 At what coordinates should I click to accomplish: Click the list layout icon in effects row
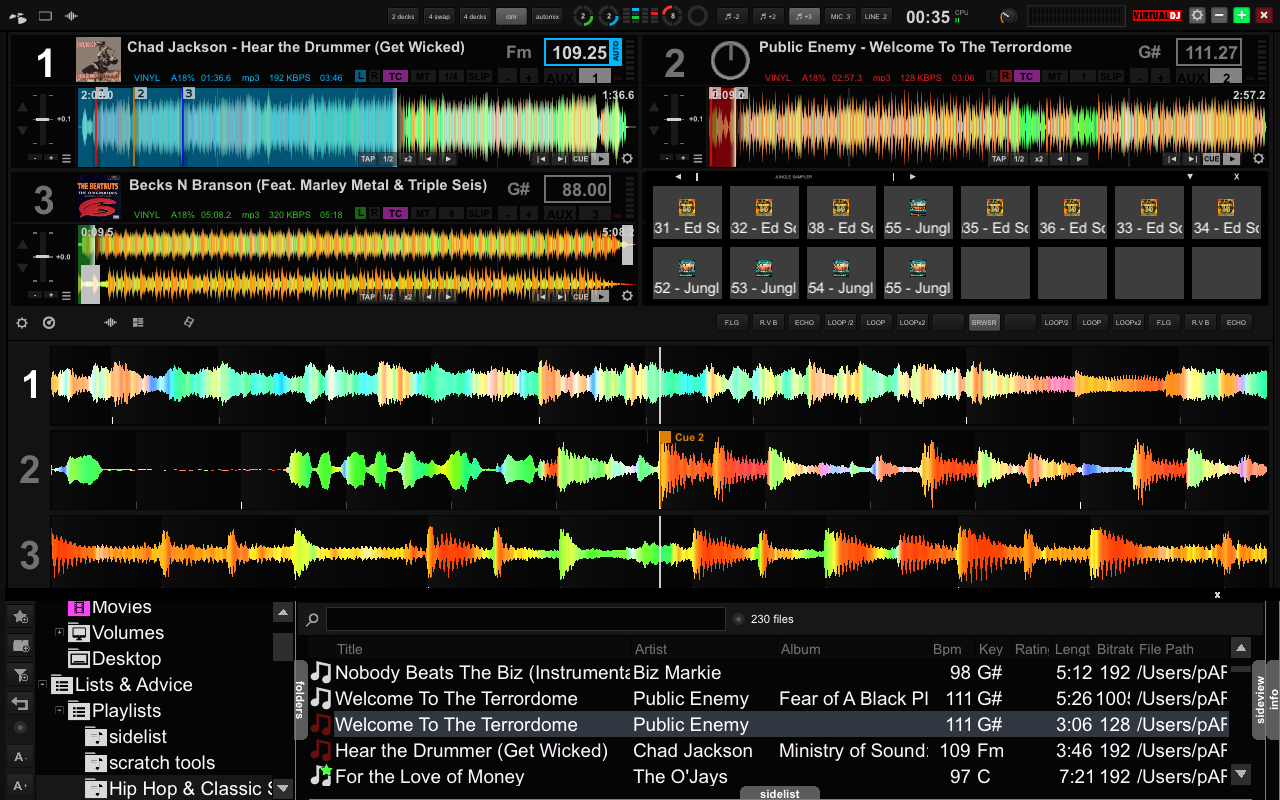coord(138,322)
